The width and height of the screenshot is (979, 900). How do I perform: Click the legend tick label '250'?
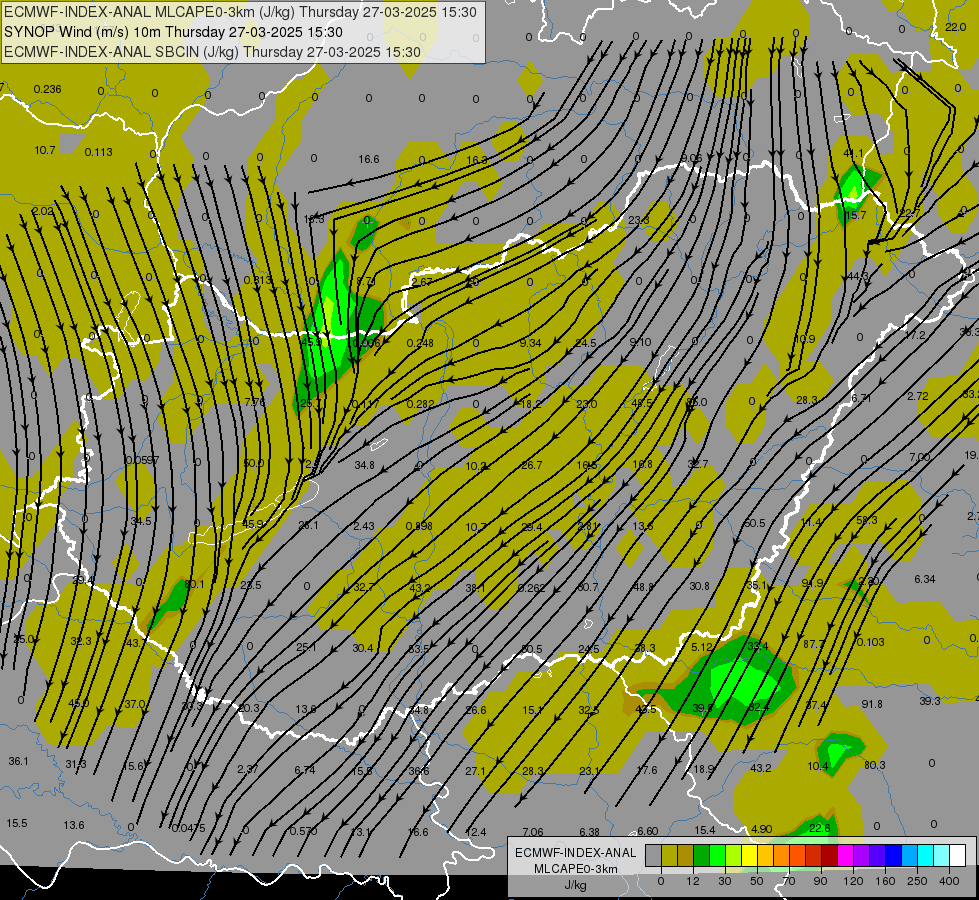click(917, 881)
